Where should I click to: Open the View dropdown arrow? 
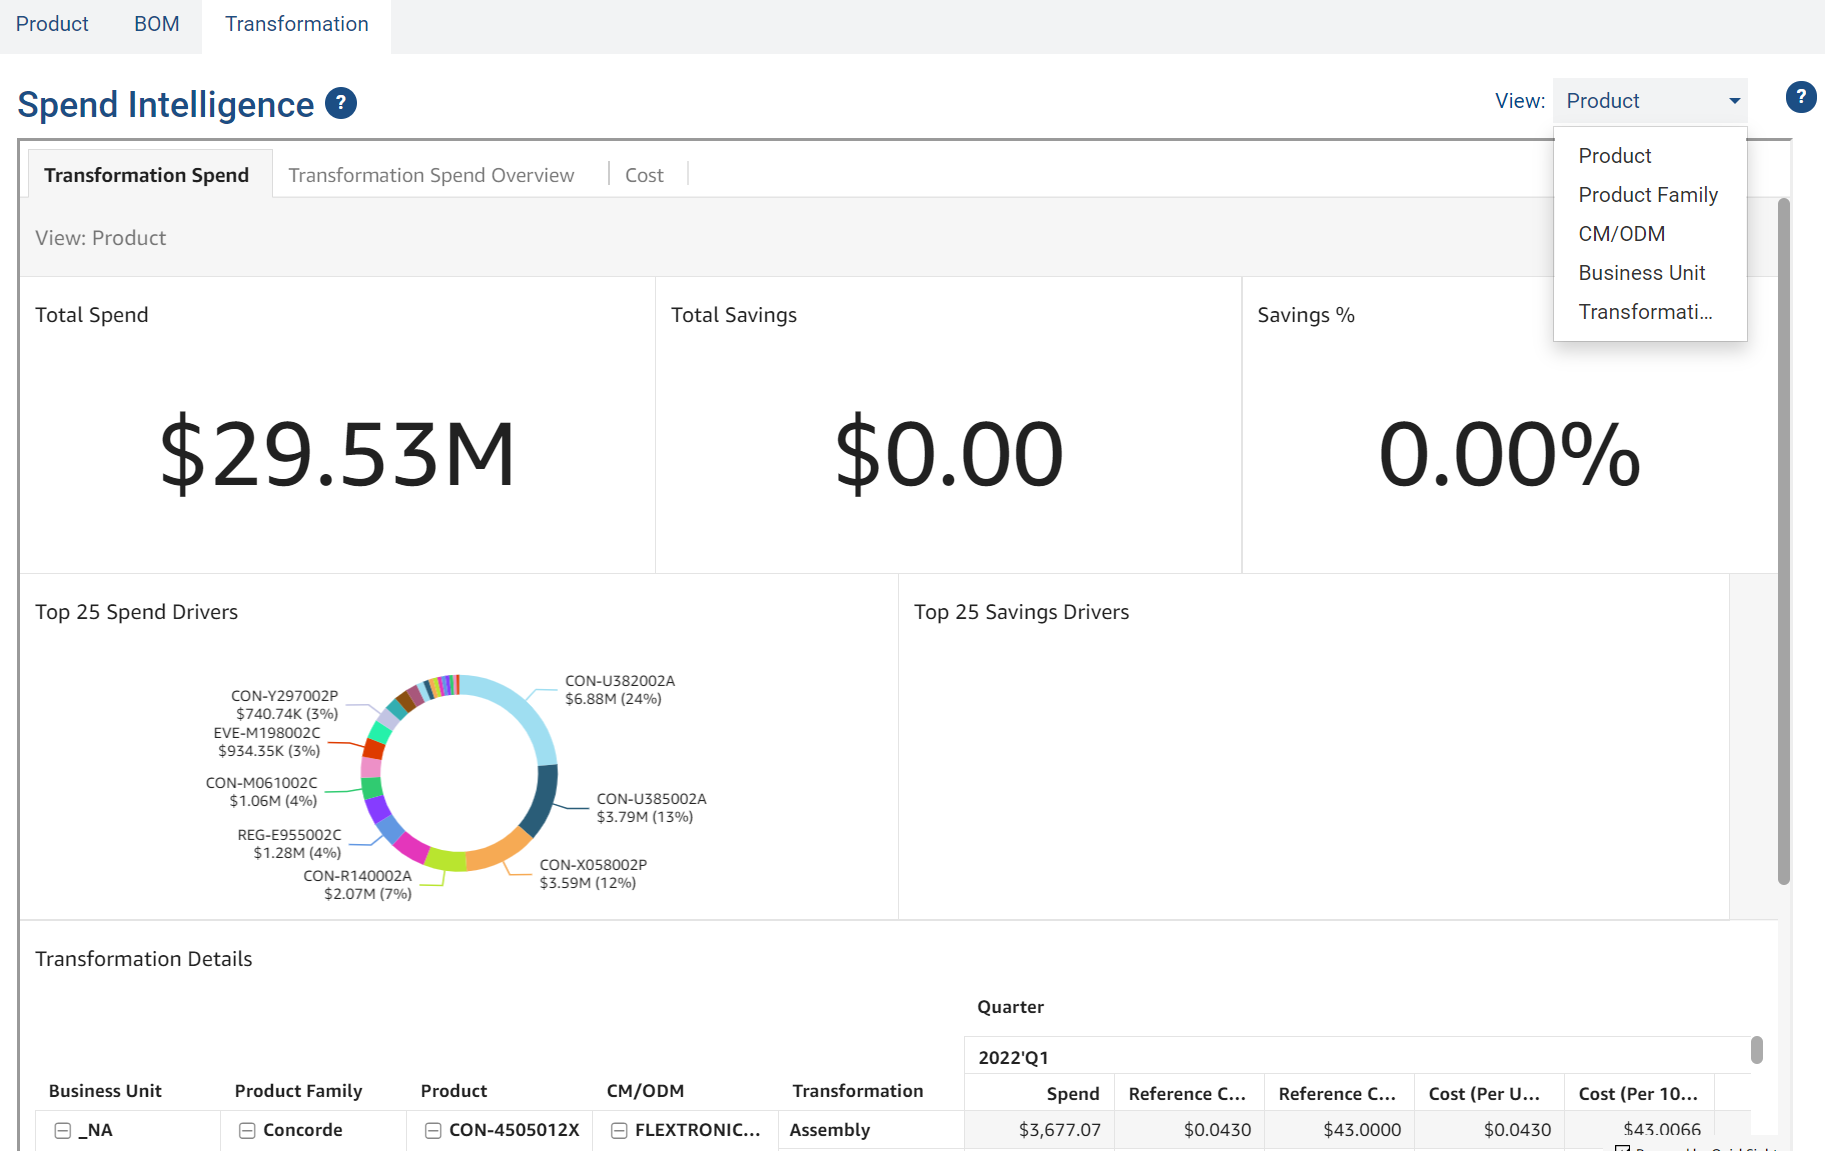click(x=1734, y=101)
